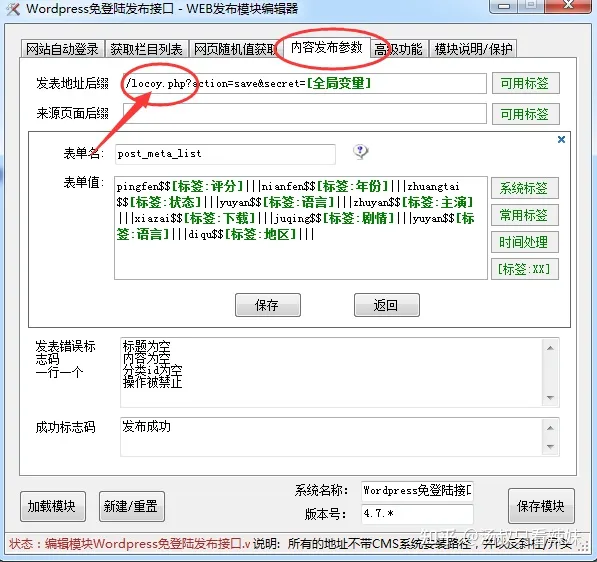The height and width of the screenshot is (562, 597).
Task: Select the 内容发布参数 tab
Action: click(x=326, y=47)
